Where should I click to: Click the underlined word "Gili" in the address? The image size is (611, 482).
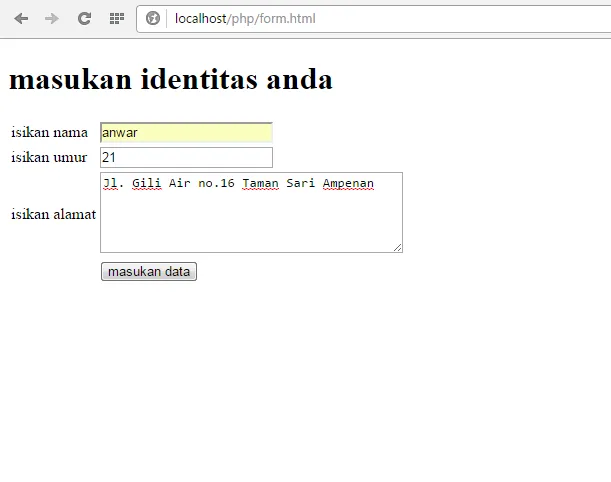[146, 183]
